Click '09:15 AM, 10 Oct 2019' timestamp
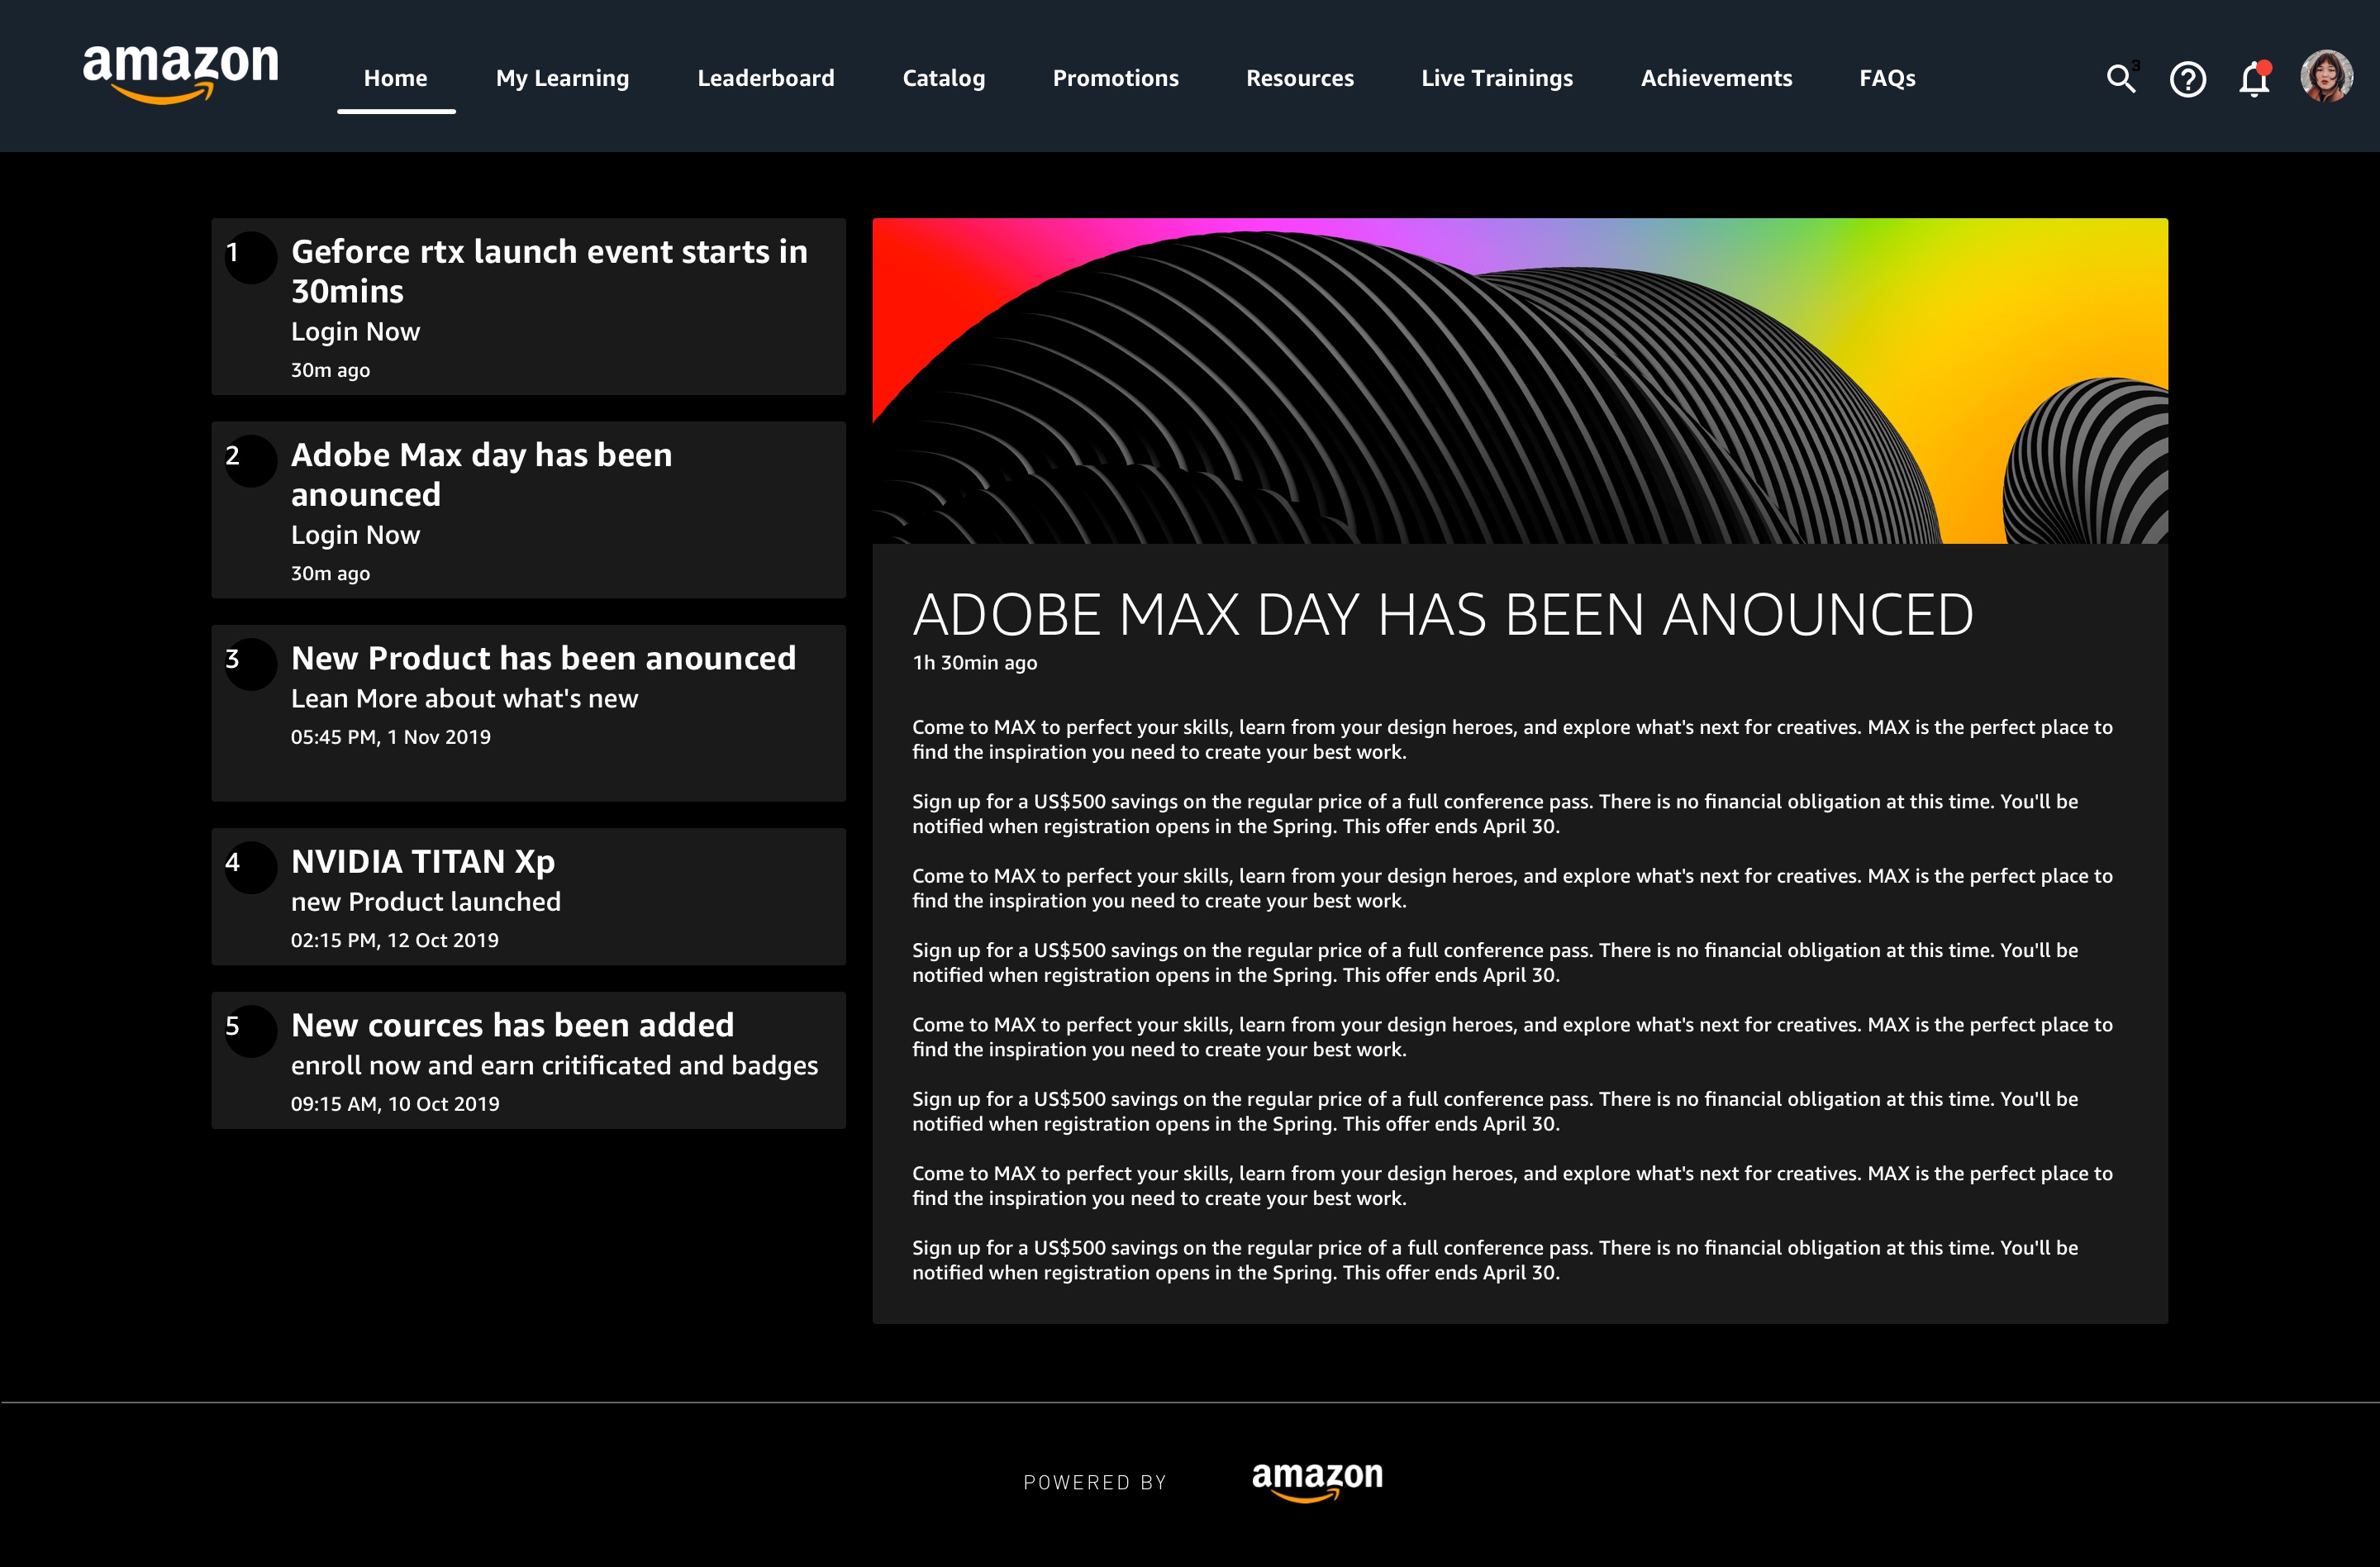The height and width of the screenshot is (1567, 2380). coord(395,1104)
